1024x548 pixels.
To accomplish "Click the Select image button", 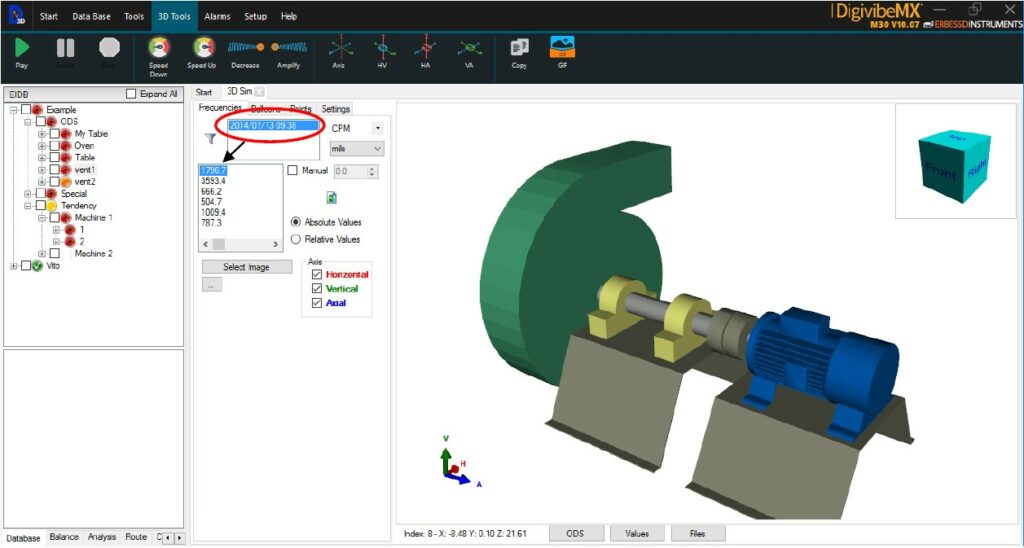I will [x=247, y=267].
